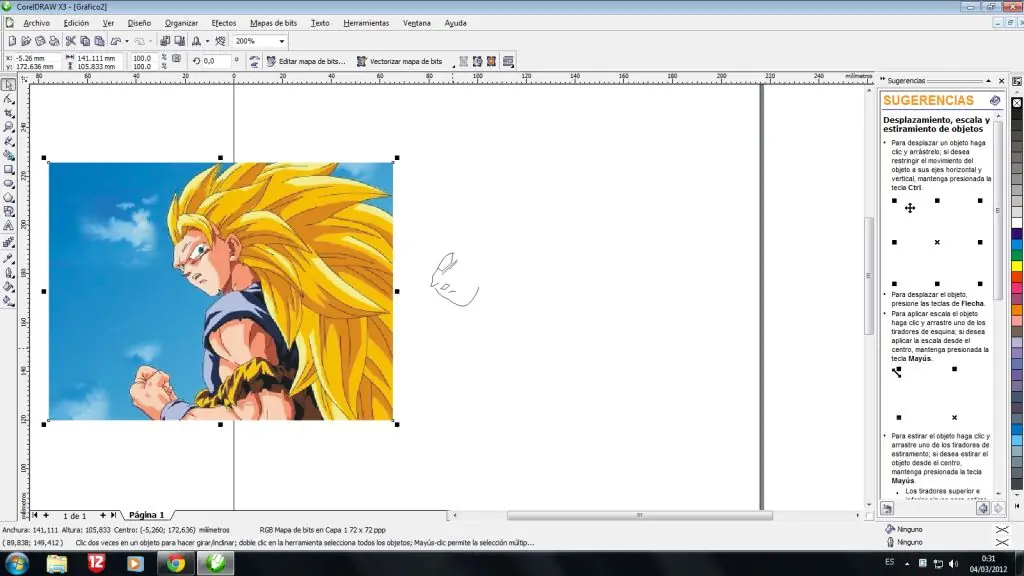1024x576 pixels.
Task: Open the Efectos menu
Action: 224,22
